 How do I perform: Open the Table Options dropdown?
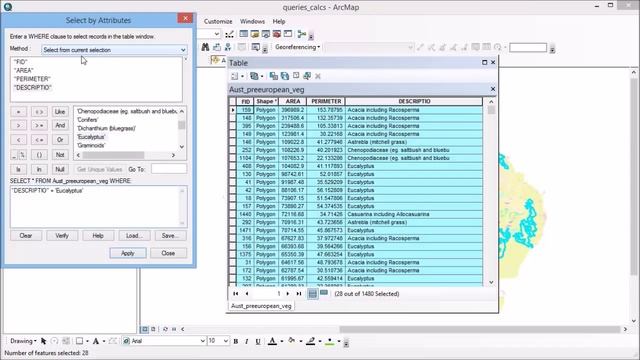[x=237, y=76]
